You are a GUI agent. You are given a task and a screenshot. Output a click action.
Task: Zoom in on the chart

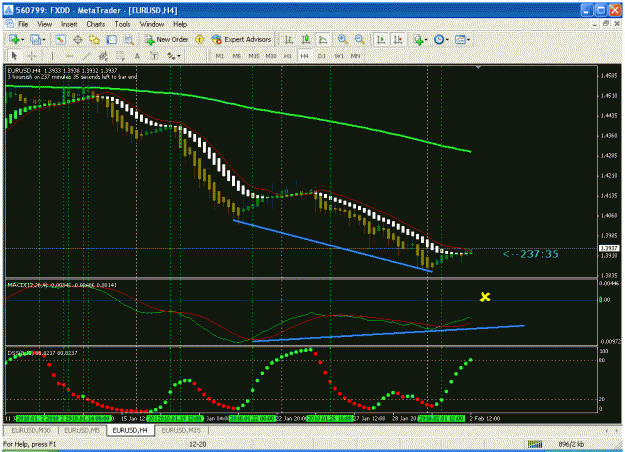click(342, 39)
